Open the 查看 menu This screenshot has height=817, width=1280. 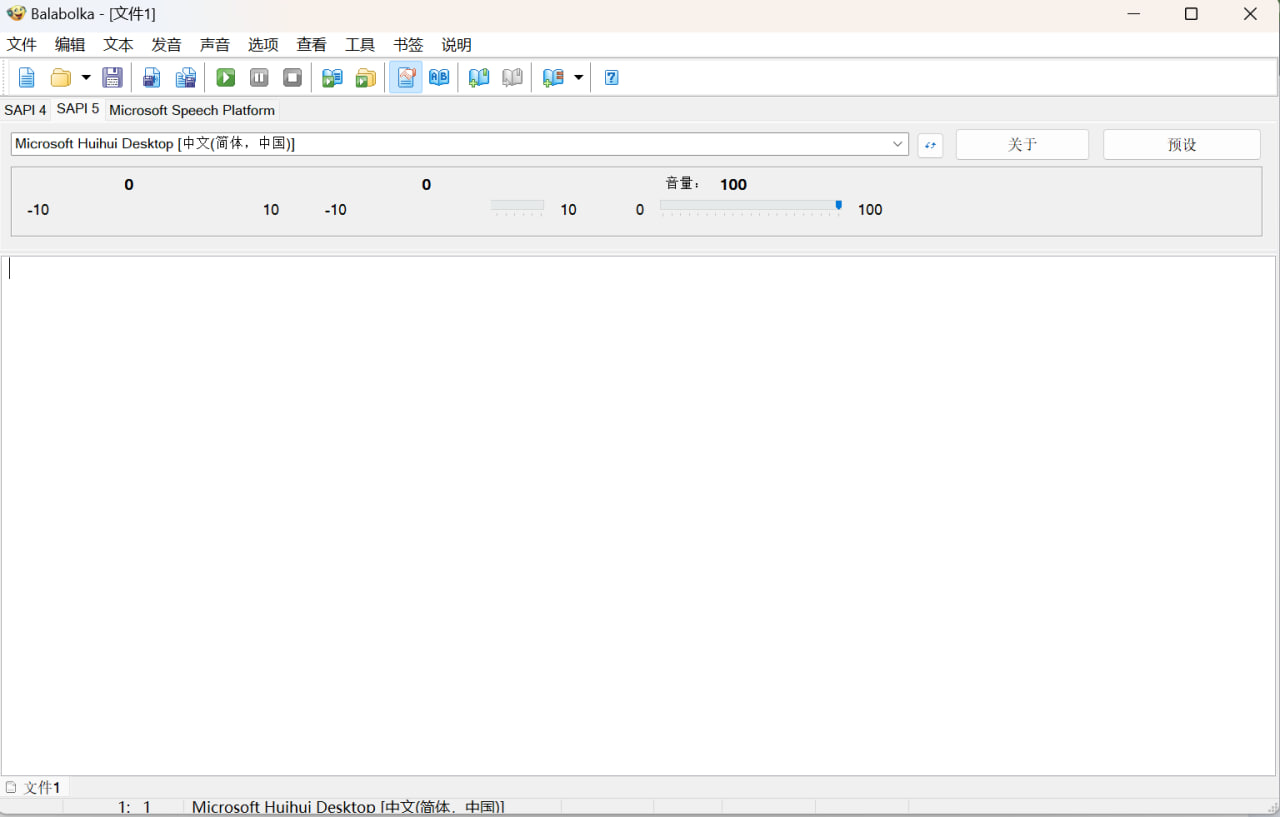(x=312, y=45)
